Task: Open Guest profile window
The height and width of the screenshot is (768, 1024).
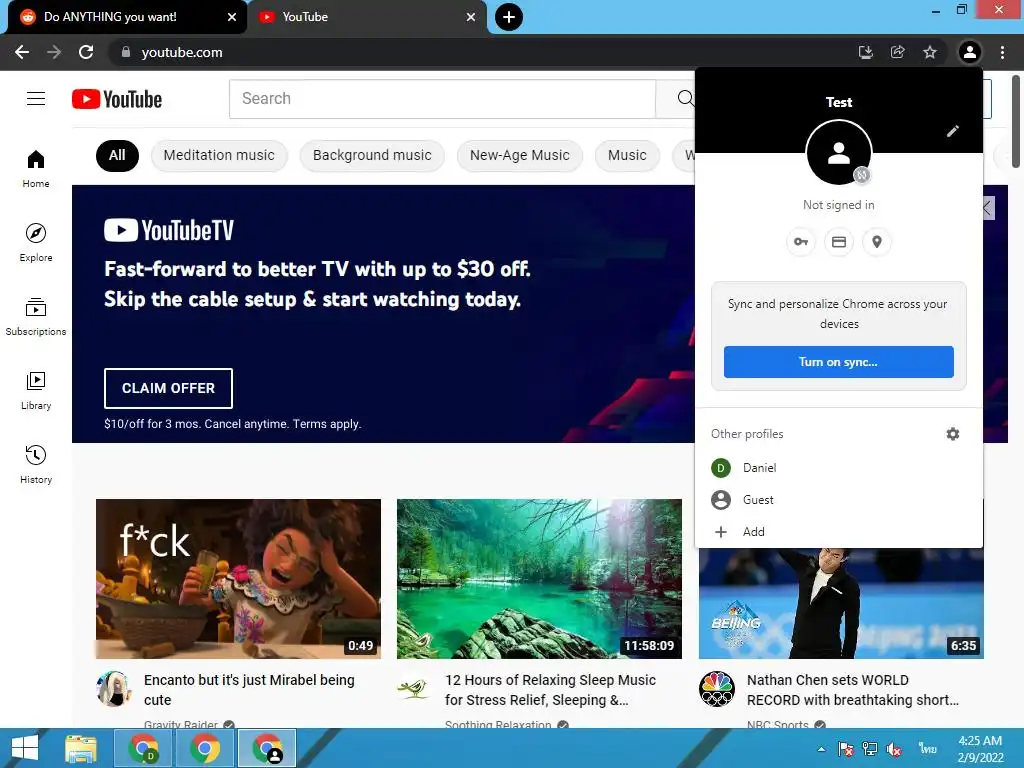Action: (x=839, y=500)
